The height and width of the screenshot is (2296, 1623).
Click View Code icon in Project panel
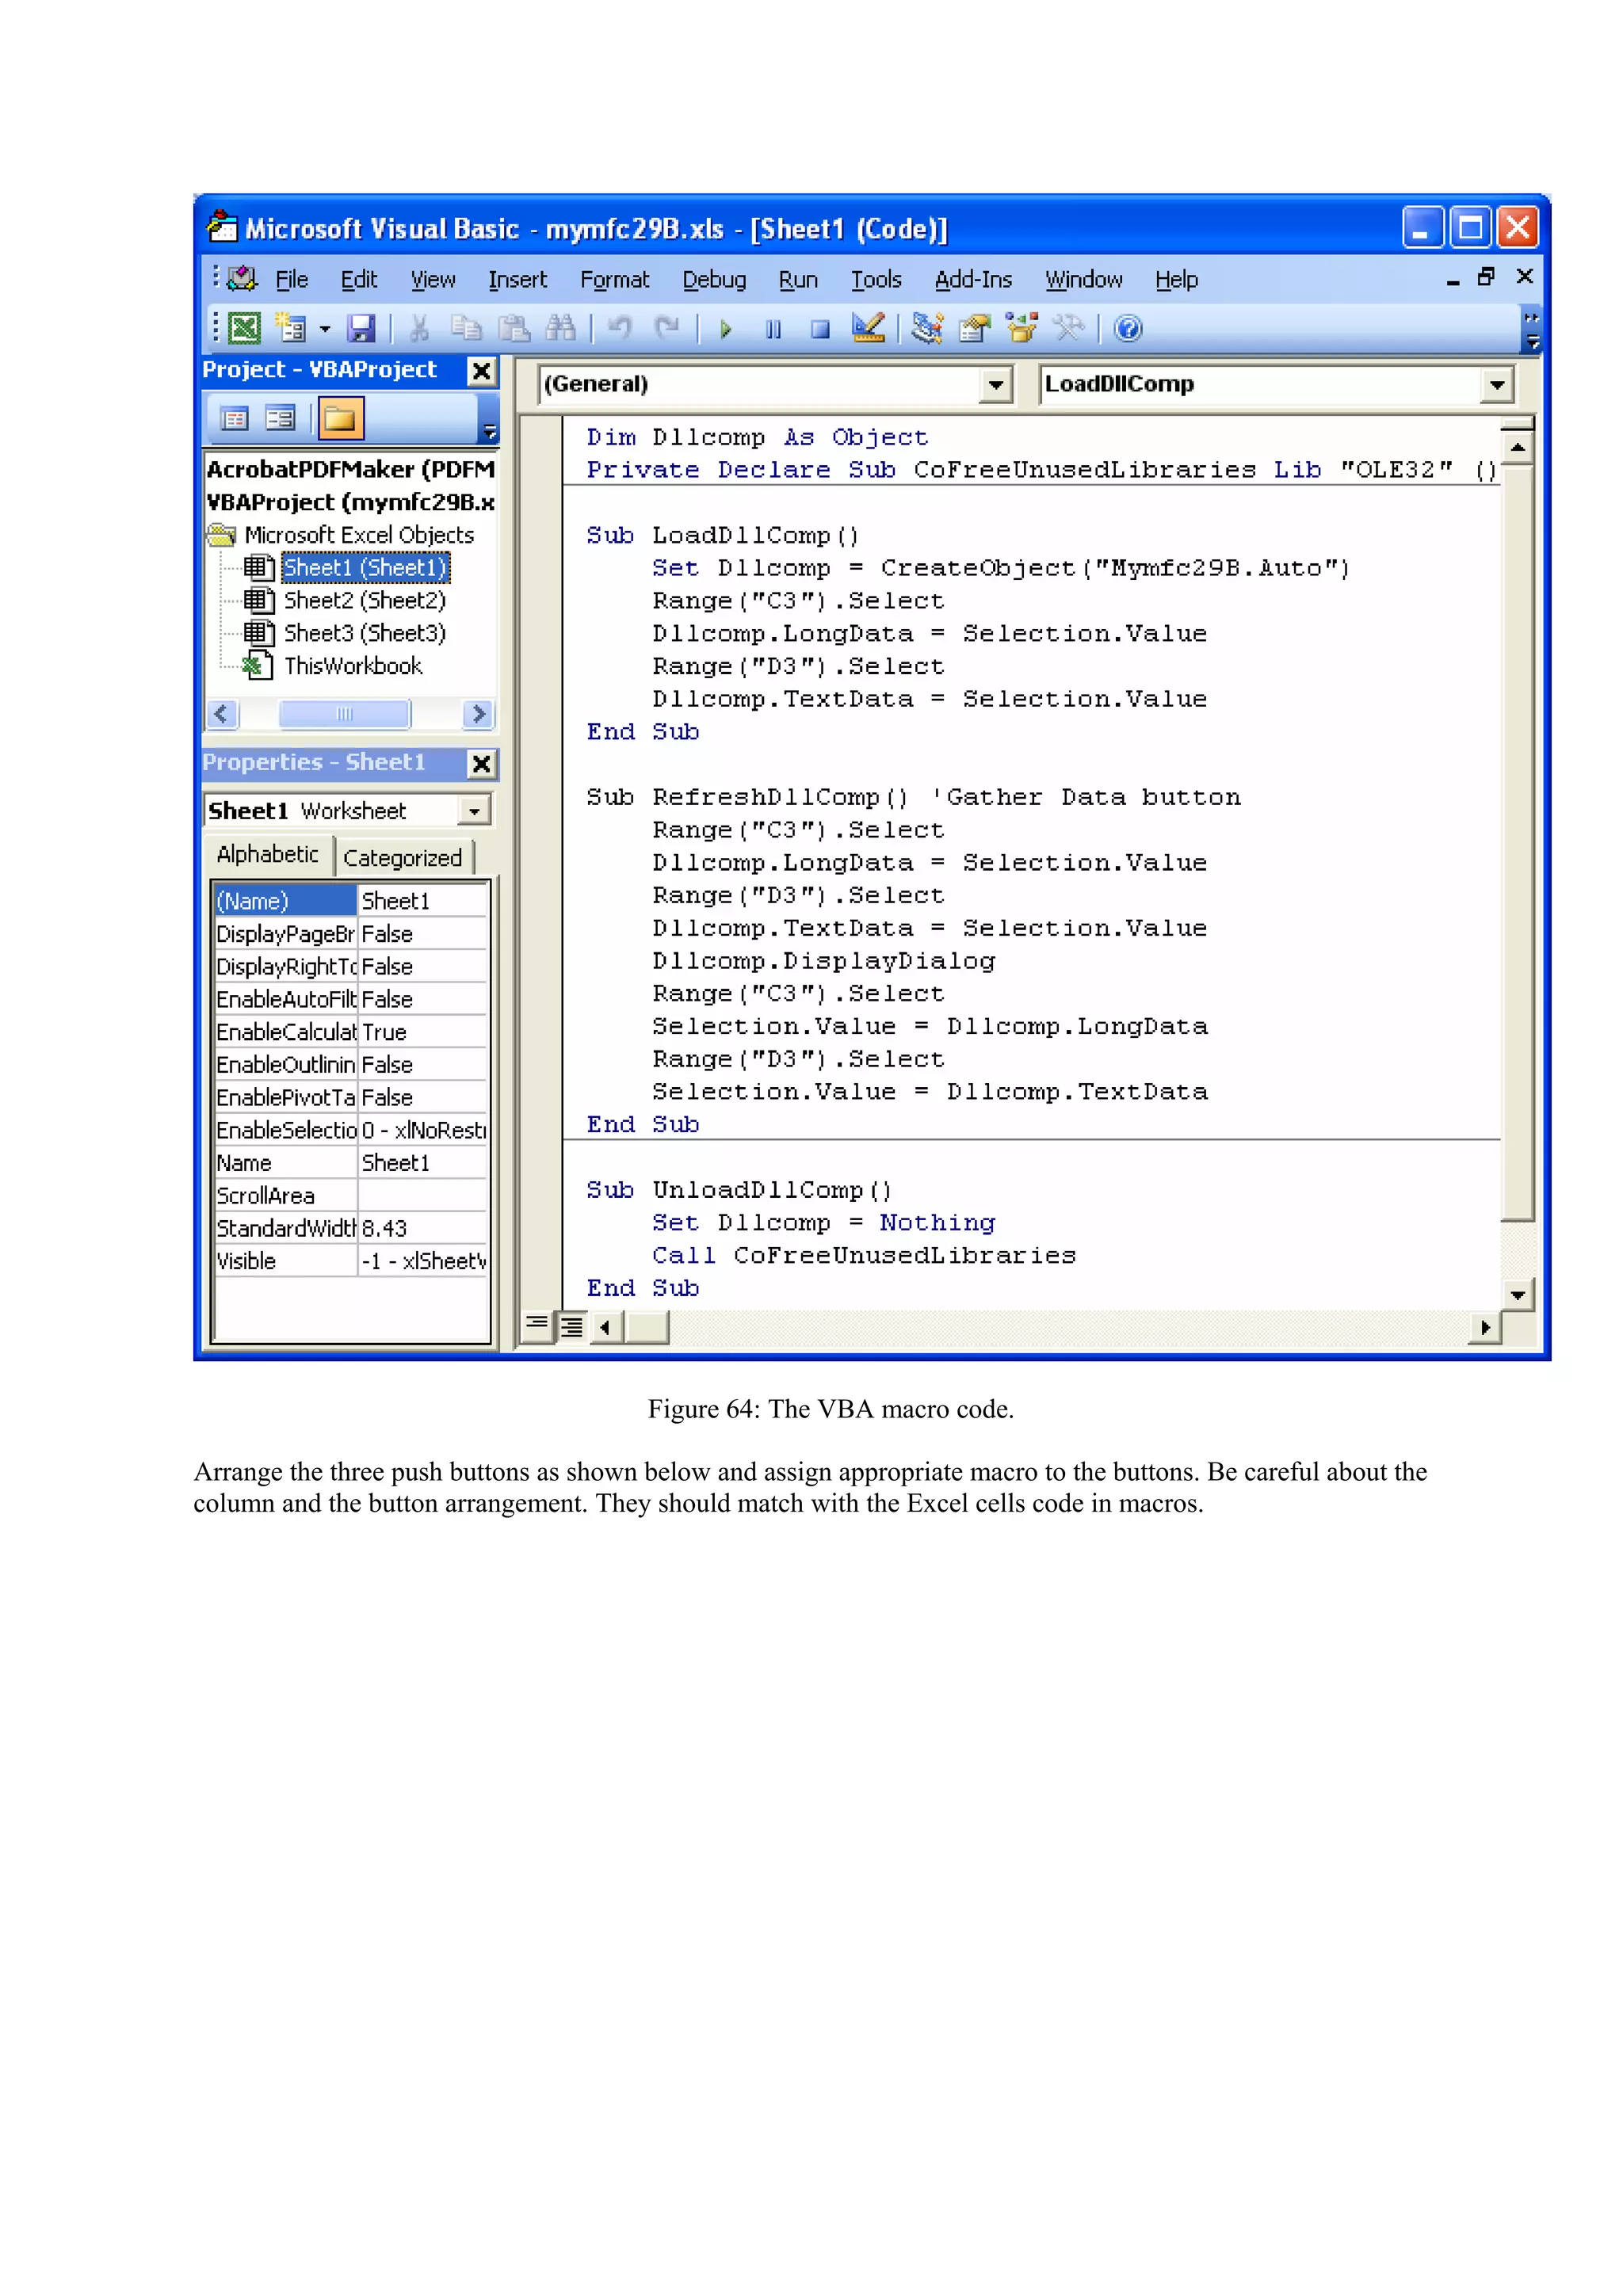(234, 419)
